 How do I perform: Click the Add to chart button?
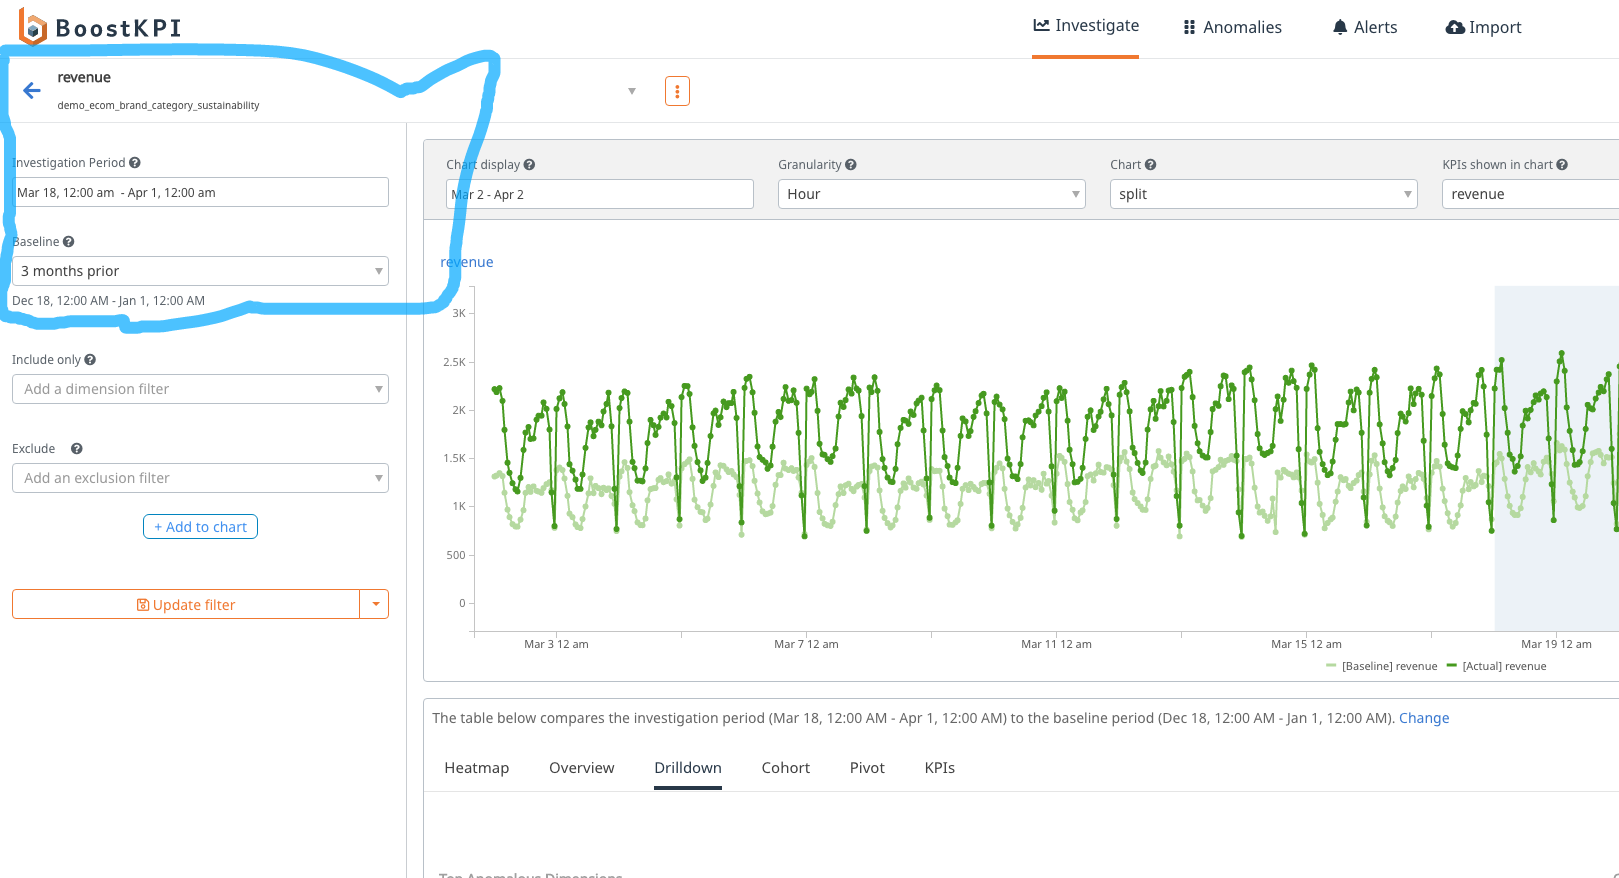200,527
